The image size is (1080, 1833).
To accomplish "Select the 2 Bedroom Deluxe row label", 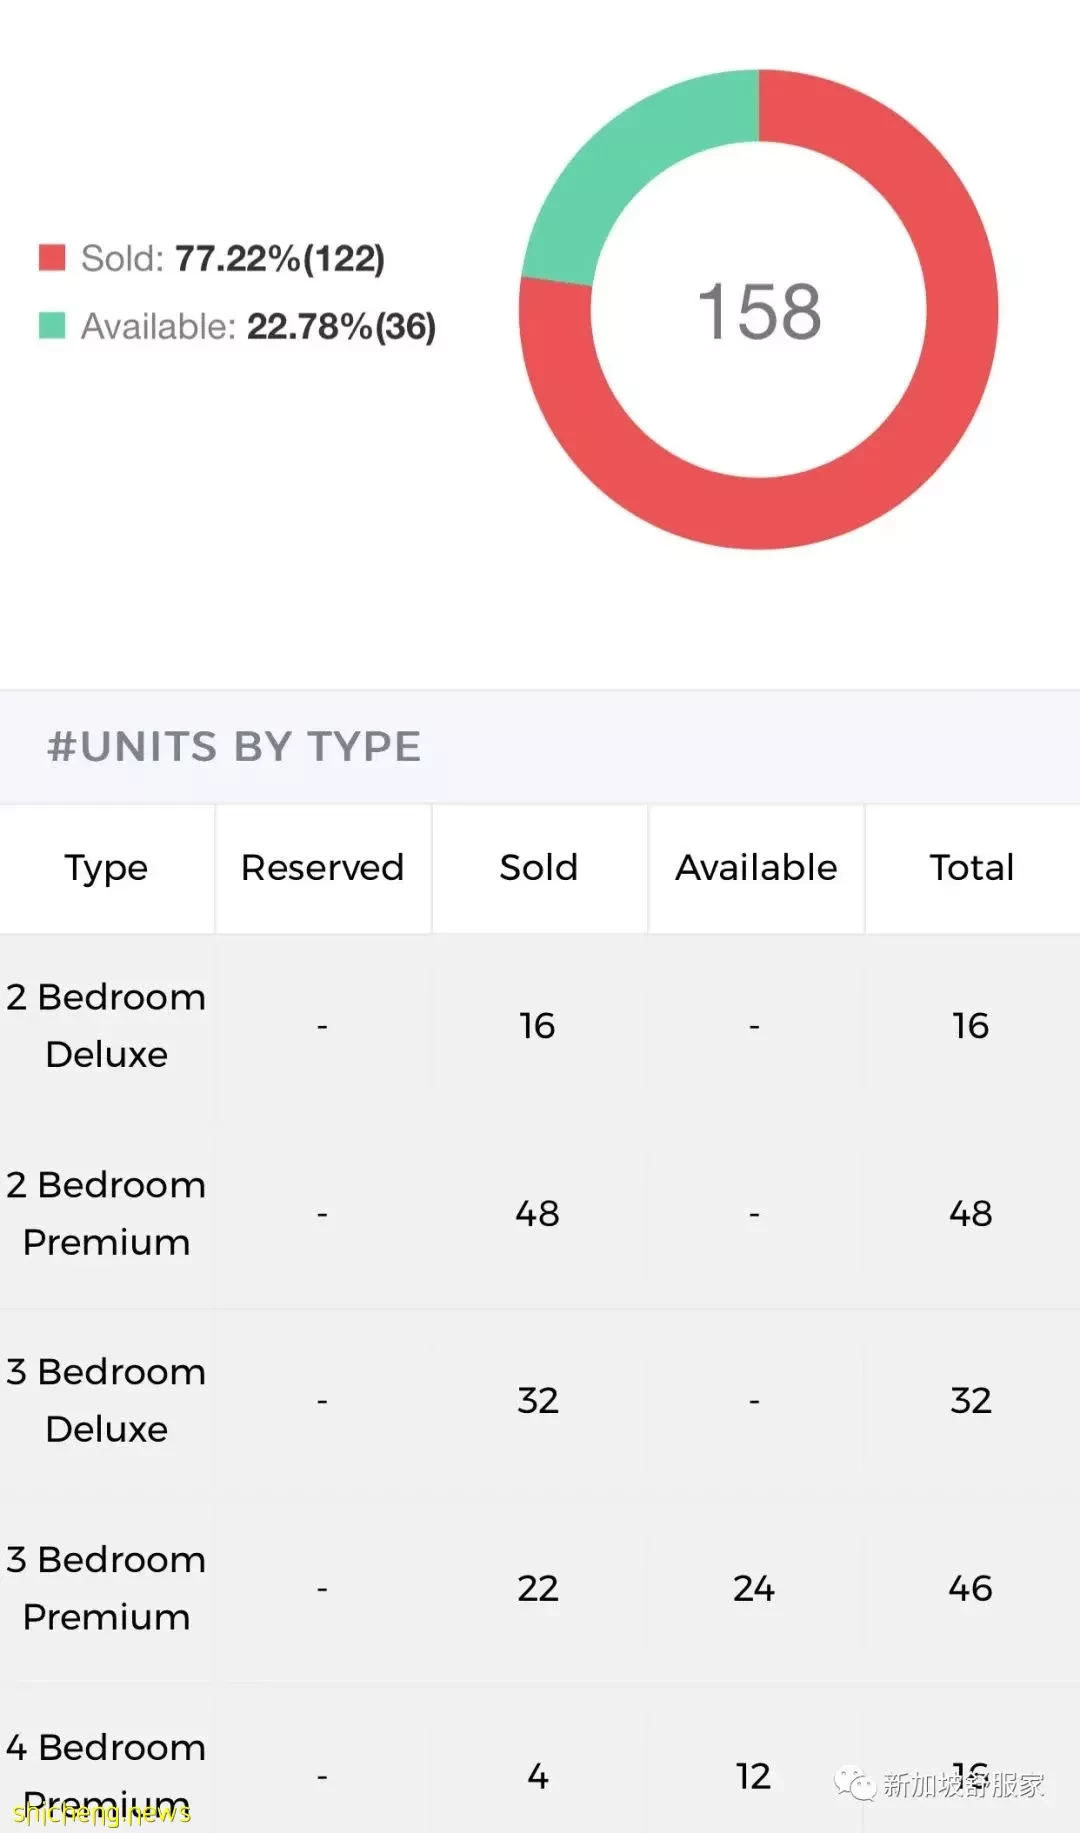I will click(106, 1026).
